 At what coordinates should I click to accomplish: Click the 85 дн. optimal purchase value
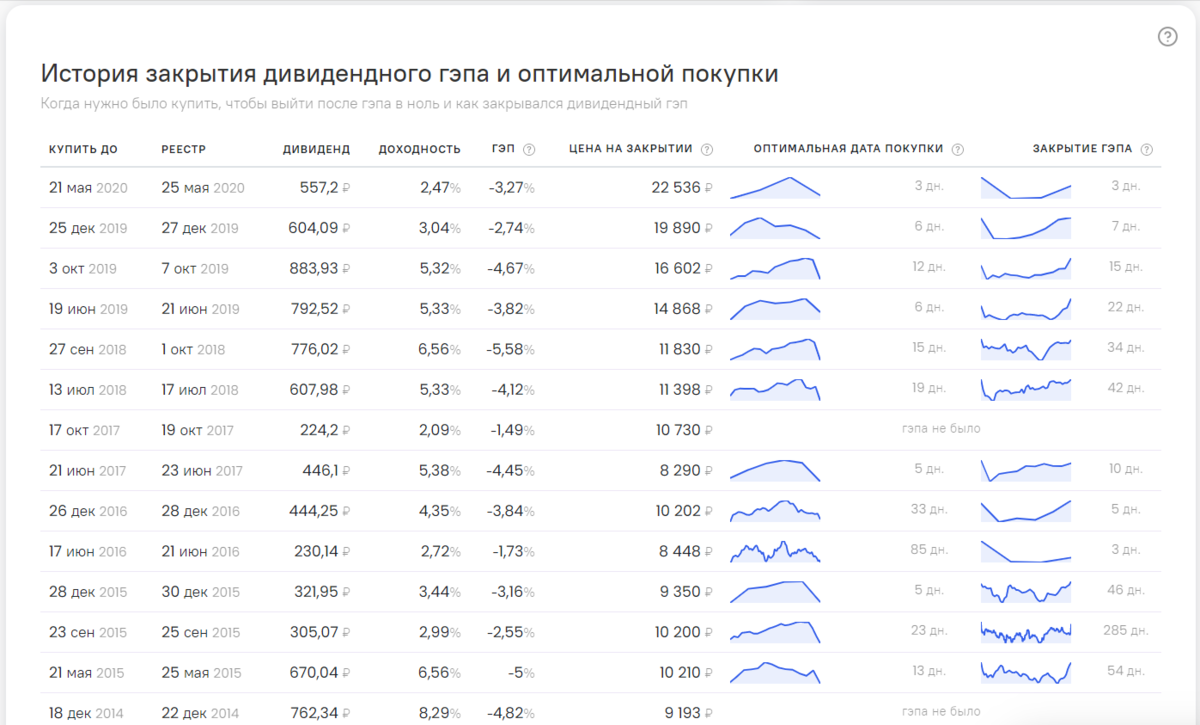click(x=929, y=550)
